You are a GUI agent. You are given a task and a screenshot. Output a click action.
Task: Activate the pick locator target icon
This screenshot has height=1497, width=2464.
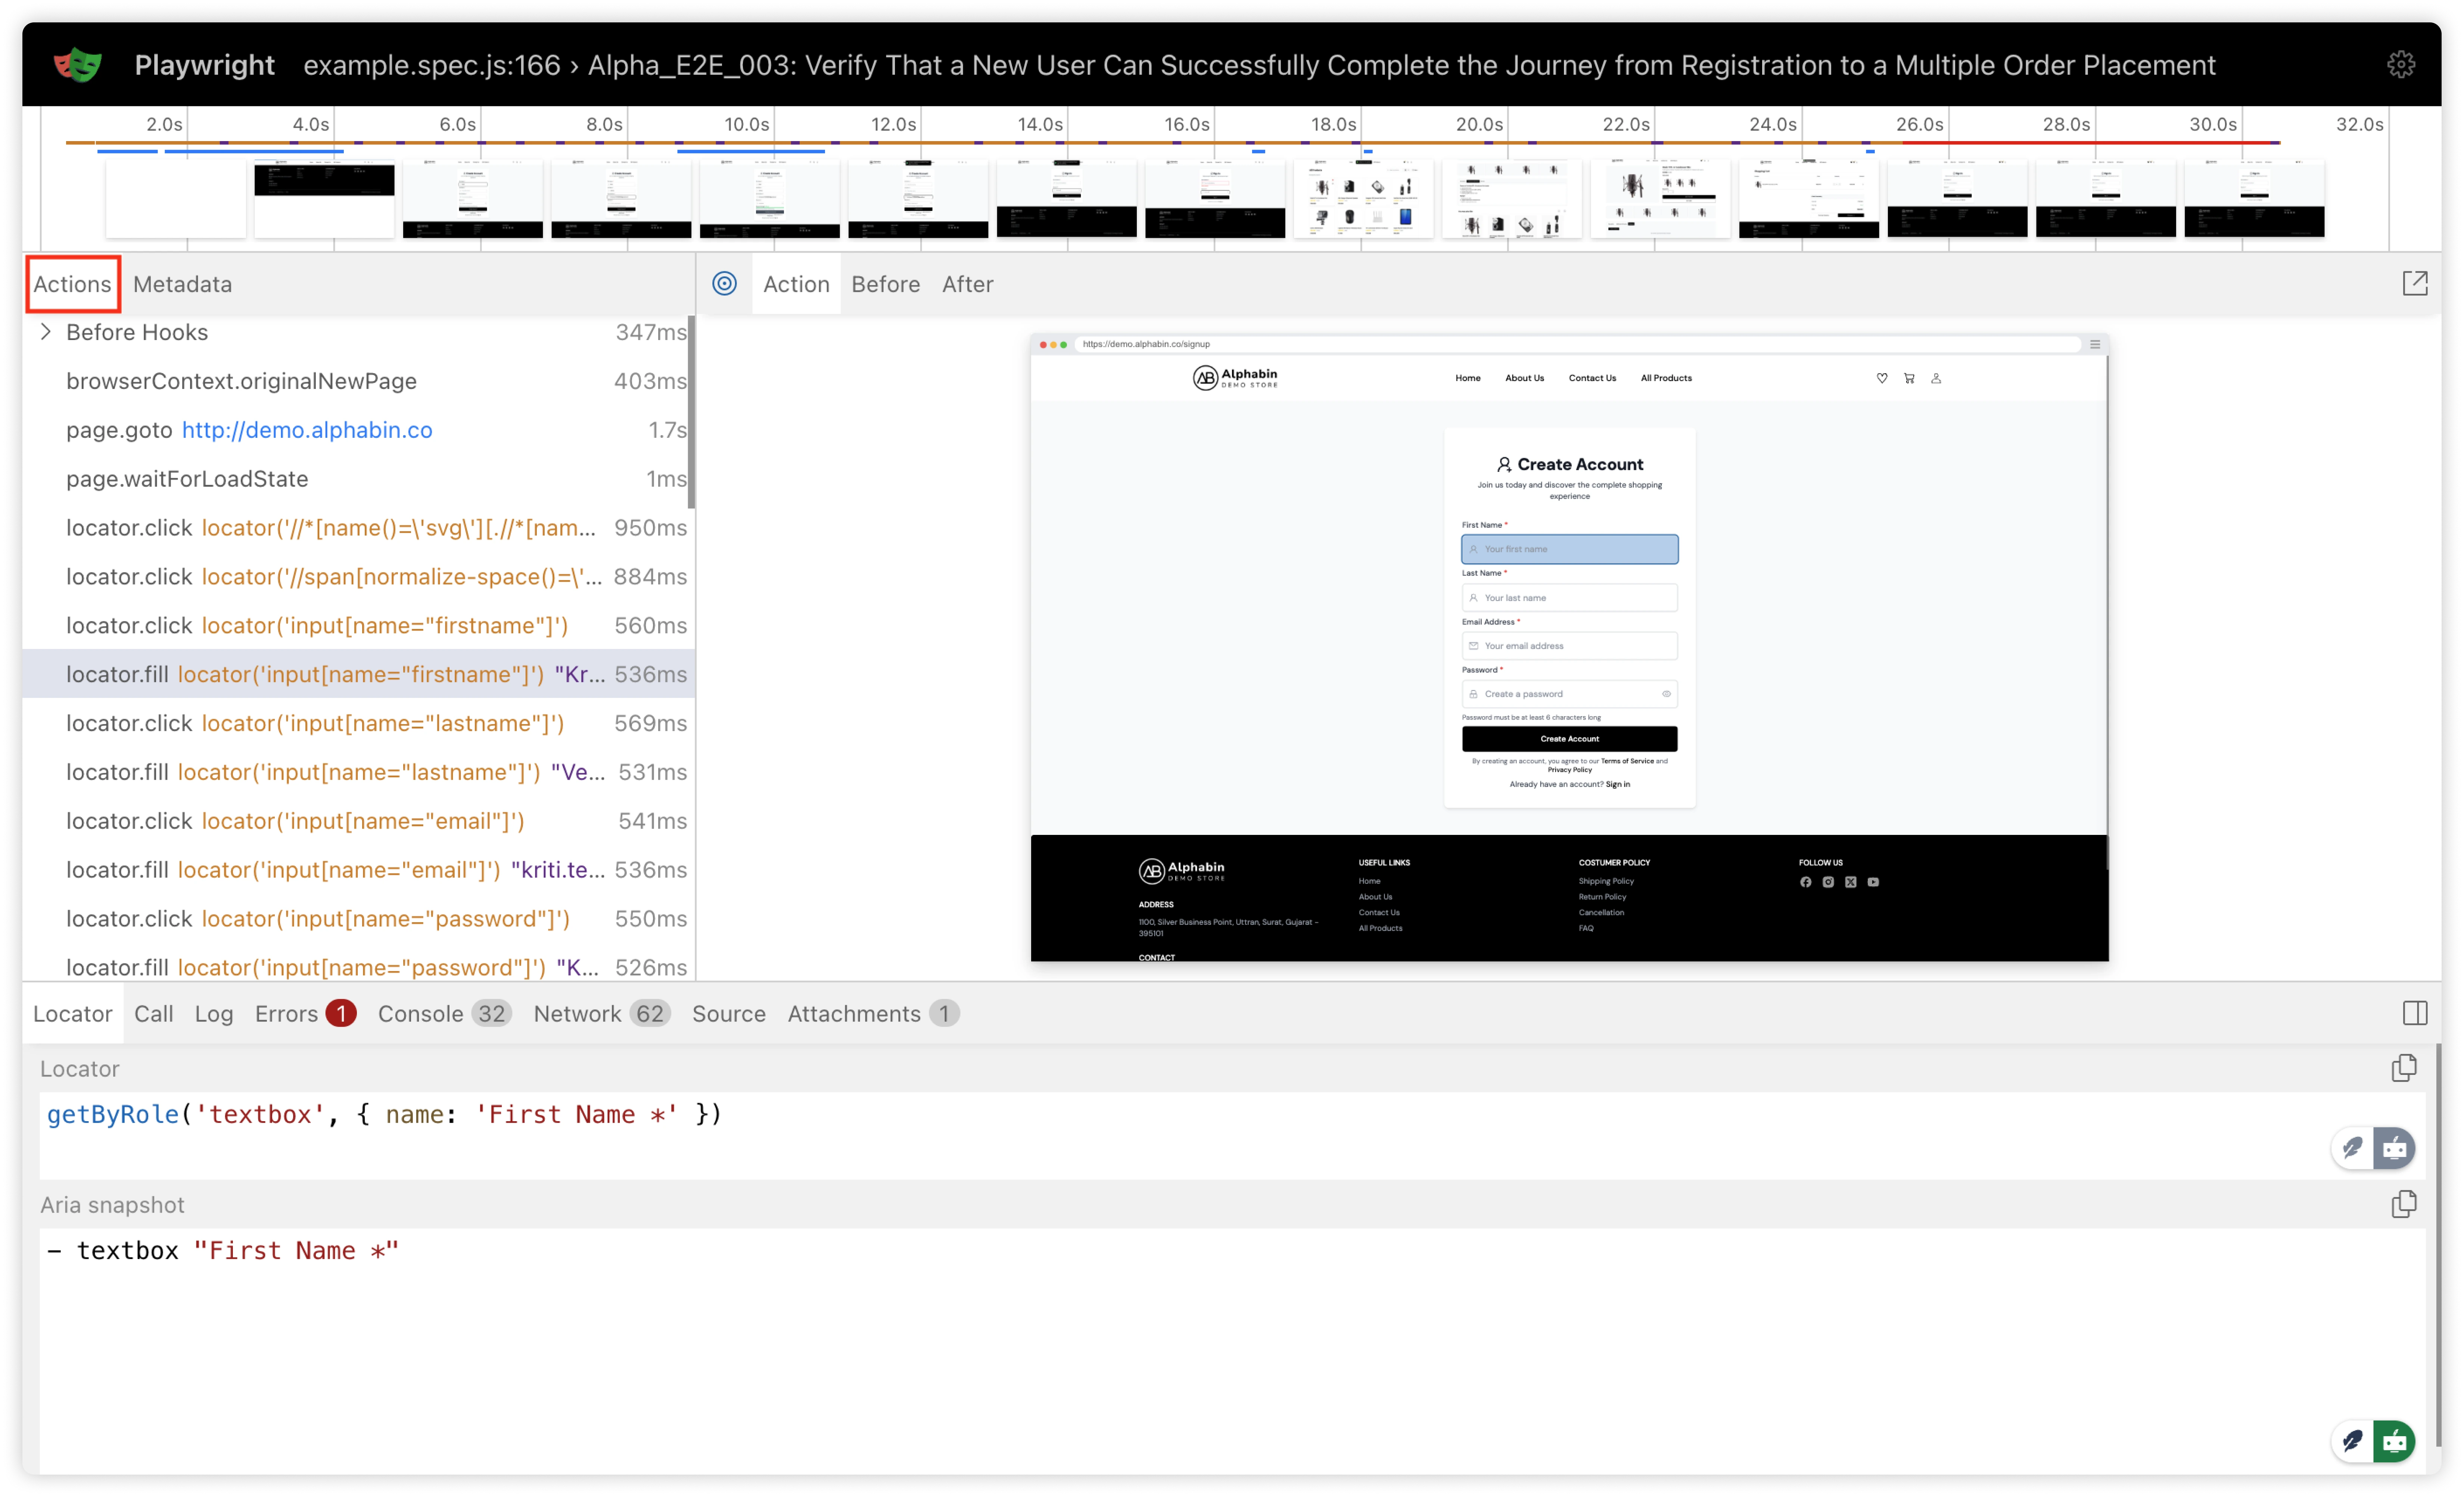(725, 284)
